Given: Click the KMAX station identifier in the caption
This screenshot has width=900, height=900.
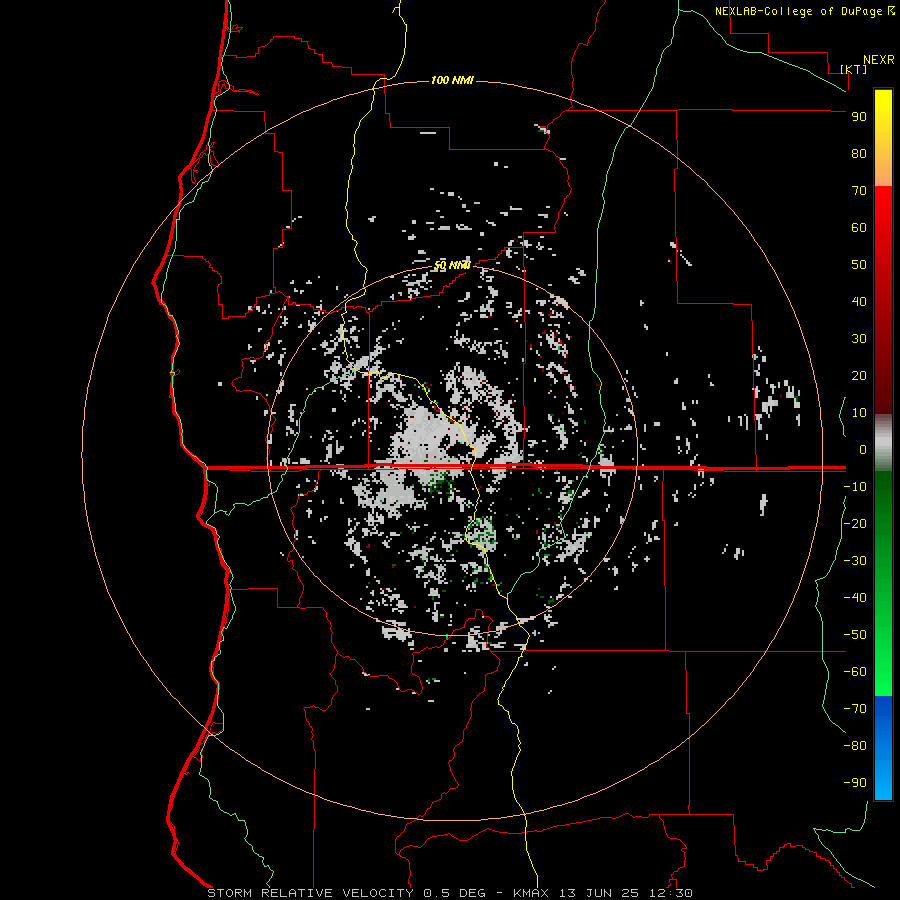Looking at the screenshot, I should point(530,893).
